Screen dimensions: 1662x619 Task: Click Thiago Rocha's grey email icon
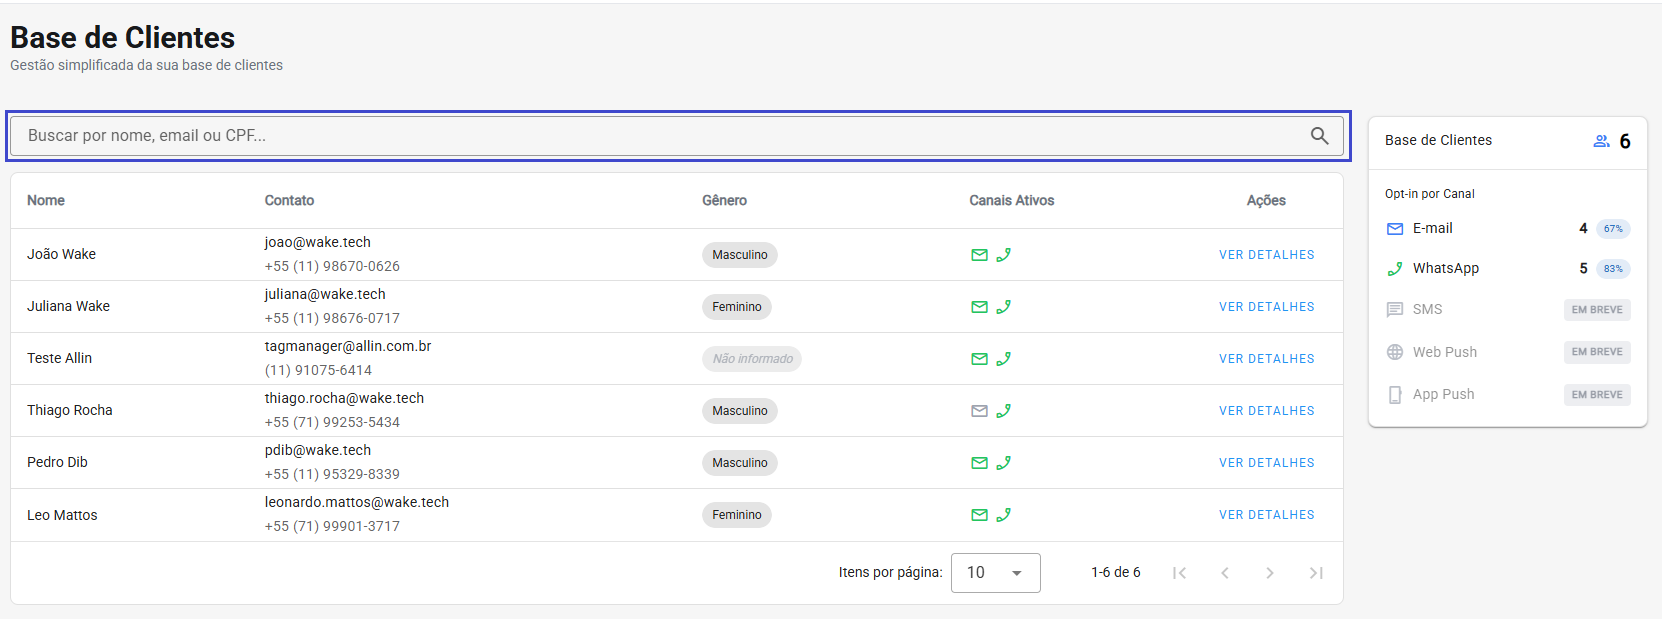pyautogui.click(x=979, y=411)
